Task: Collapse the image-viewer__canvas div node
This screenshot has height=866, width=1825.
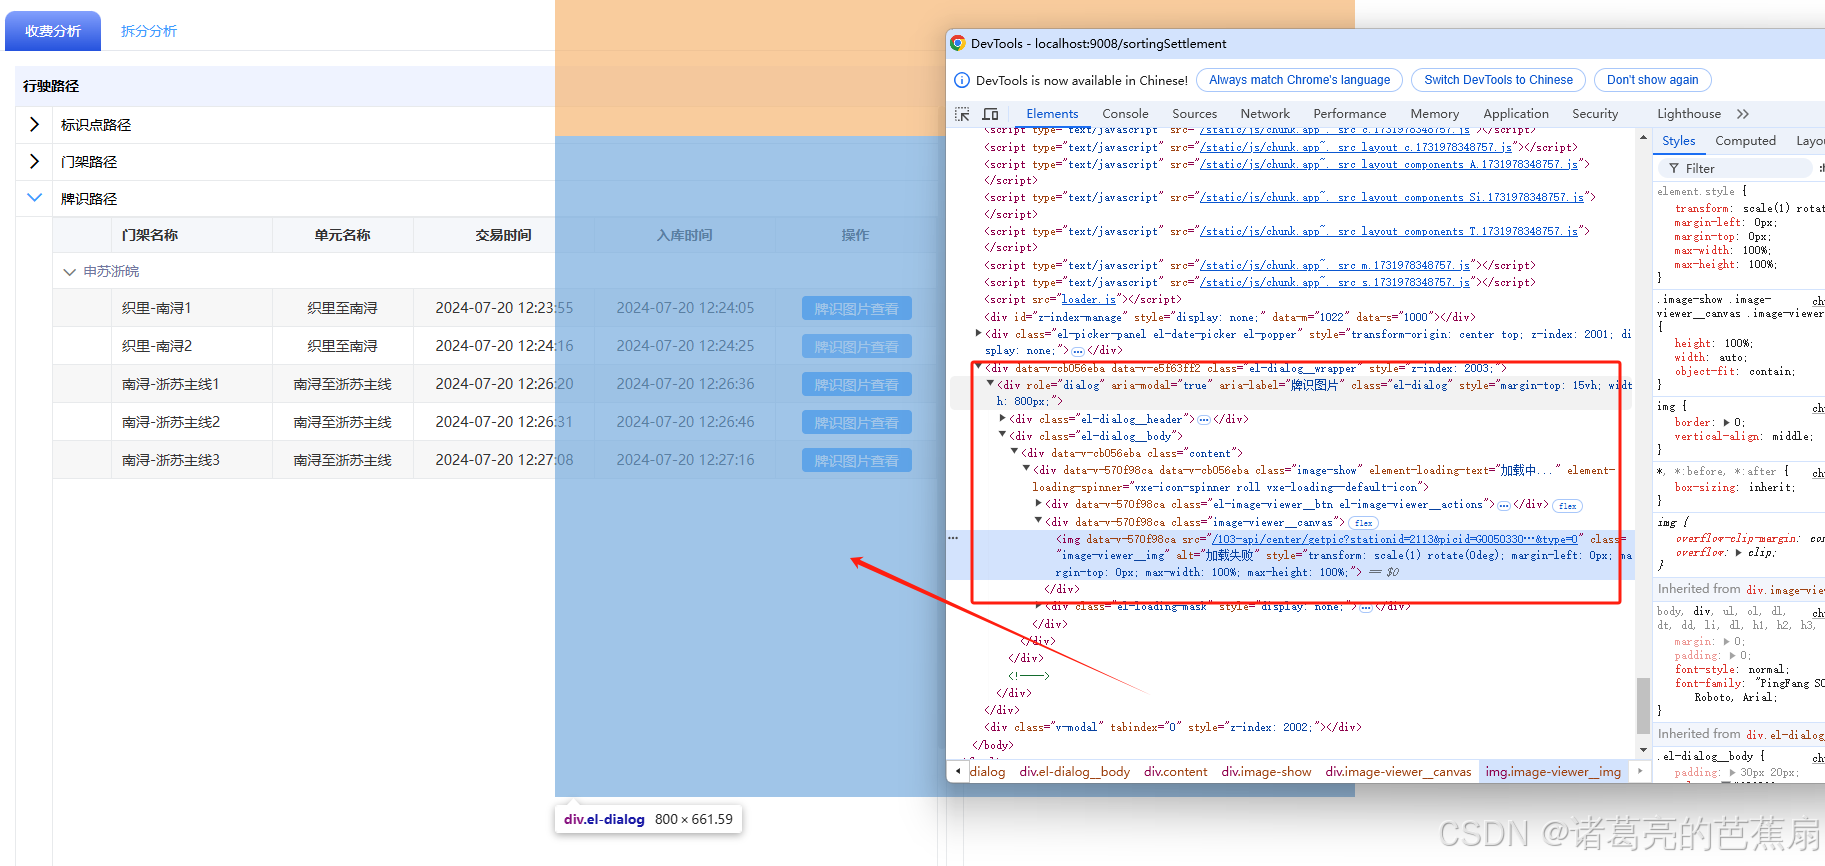Action: (x=1038, y=522)
